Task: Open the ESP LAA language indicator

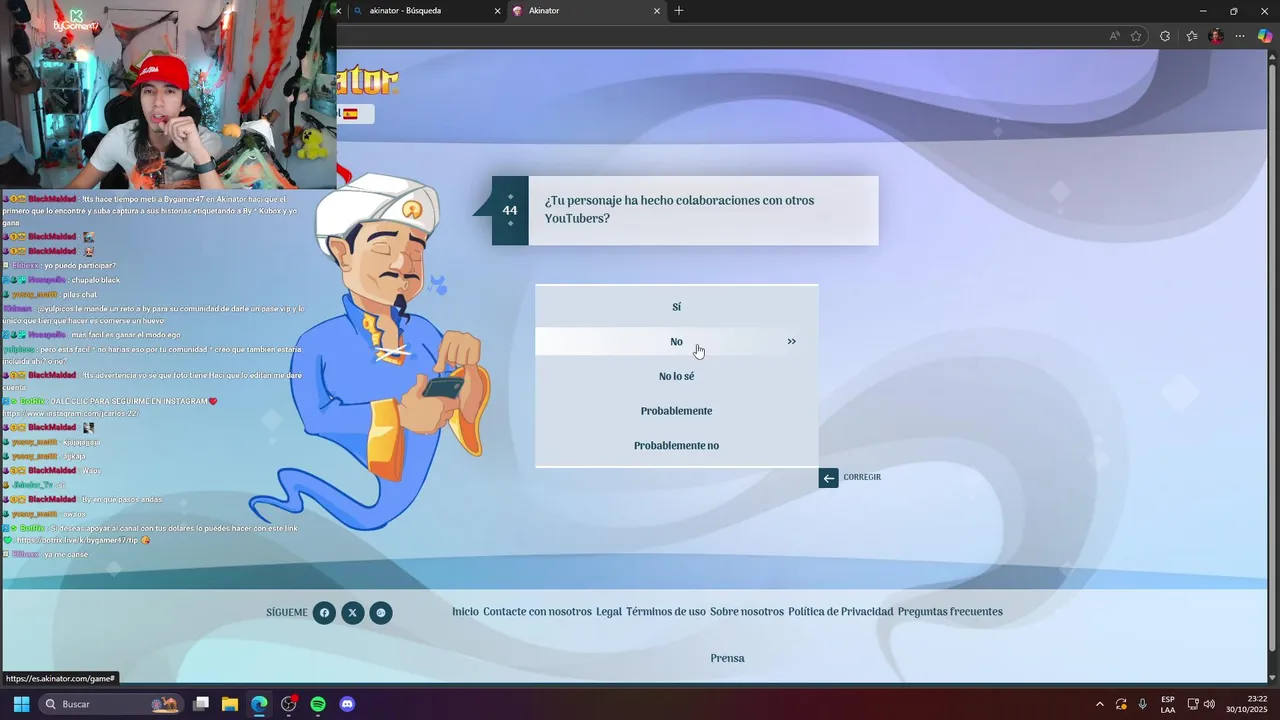Action: (1168, 704)
